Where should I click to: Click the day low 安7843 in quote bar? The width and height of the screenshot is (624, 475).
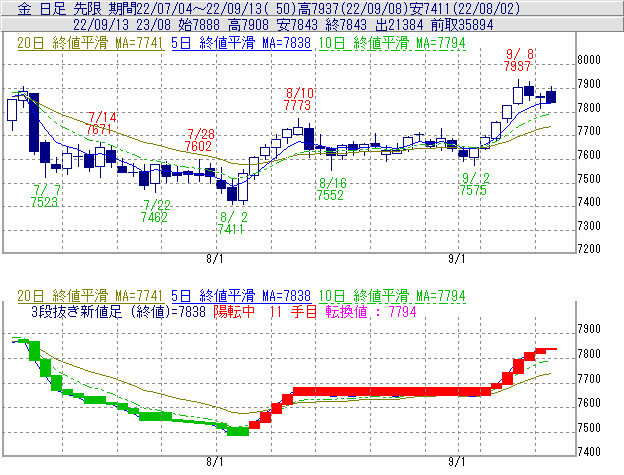click(x=297, y=25)
